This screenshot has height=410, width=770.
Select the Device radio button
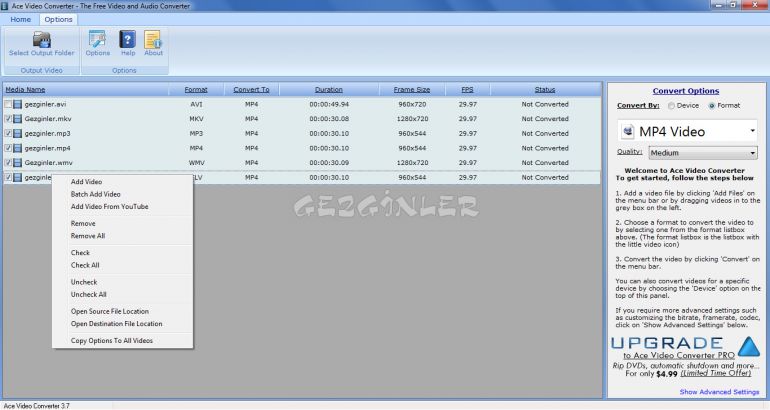pos(671,106)
